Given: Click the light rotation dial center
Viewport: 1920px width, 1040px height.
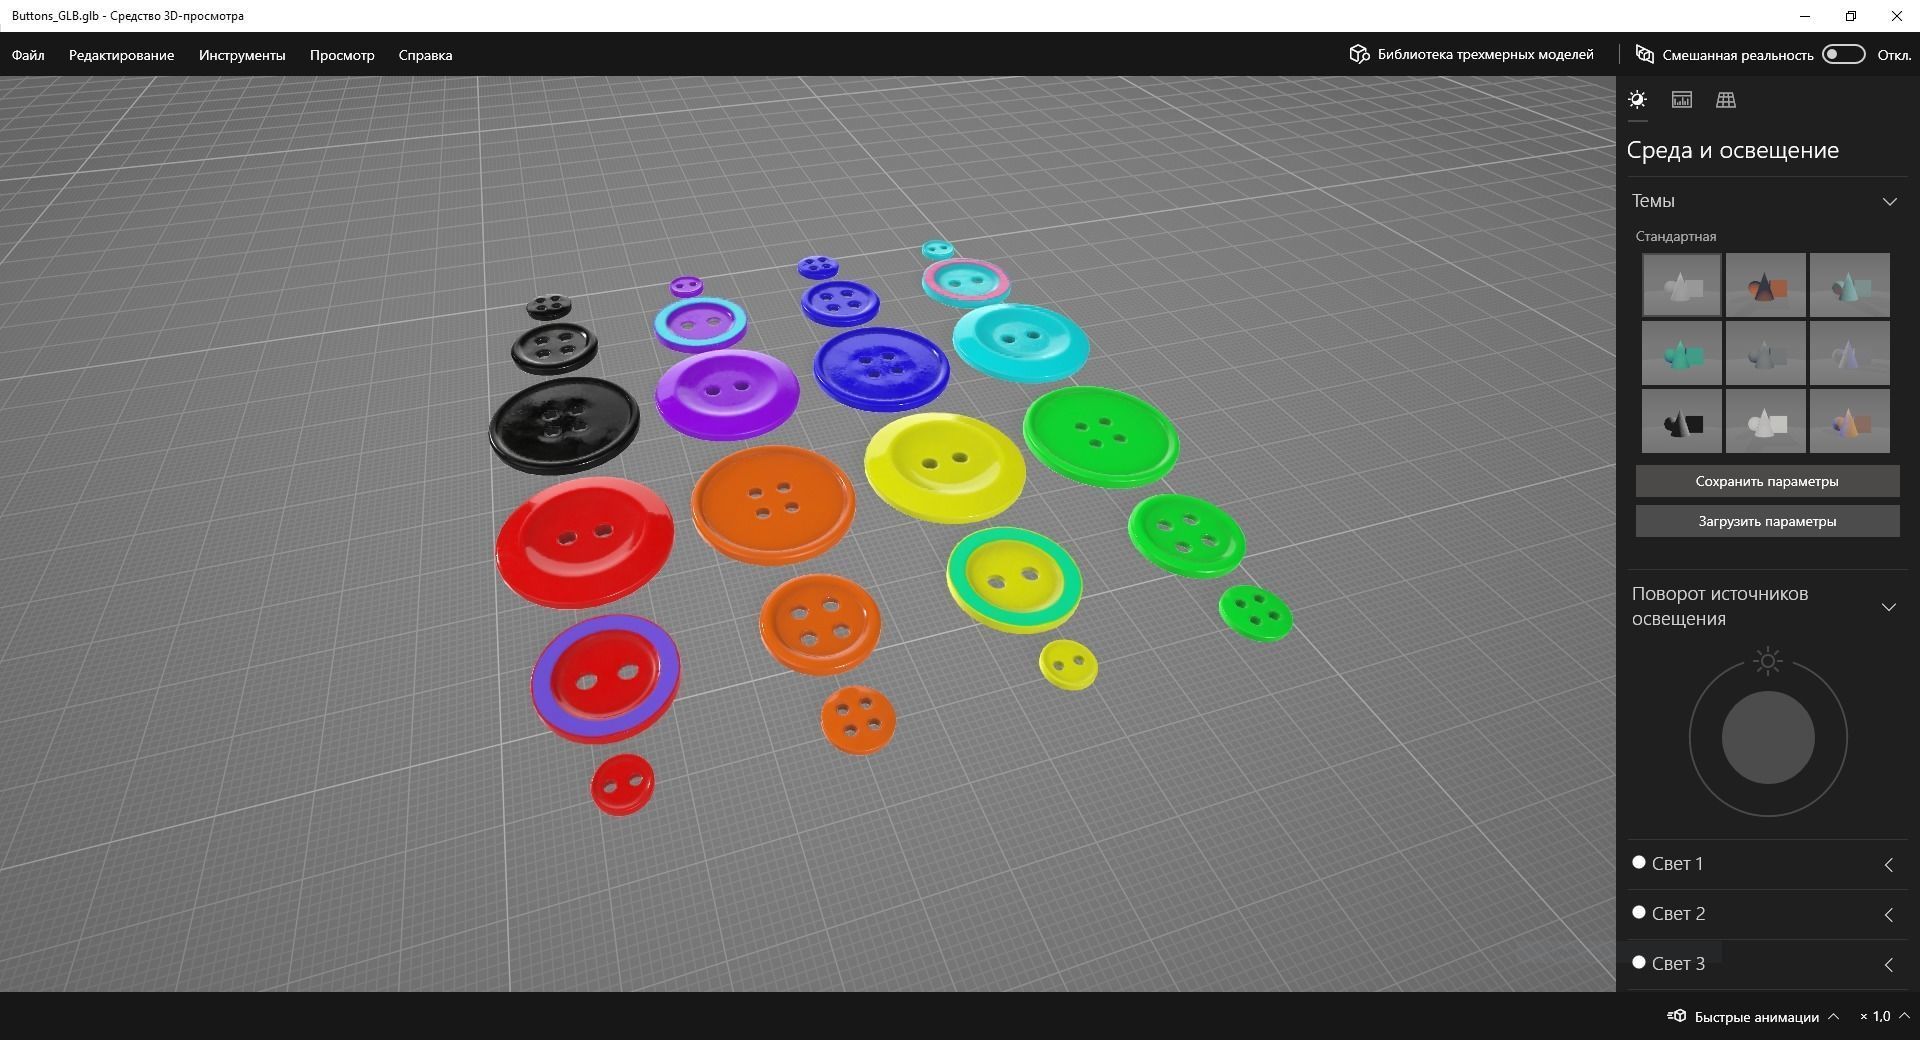Looking at the screenshot, I should (x=1768, y=738).
